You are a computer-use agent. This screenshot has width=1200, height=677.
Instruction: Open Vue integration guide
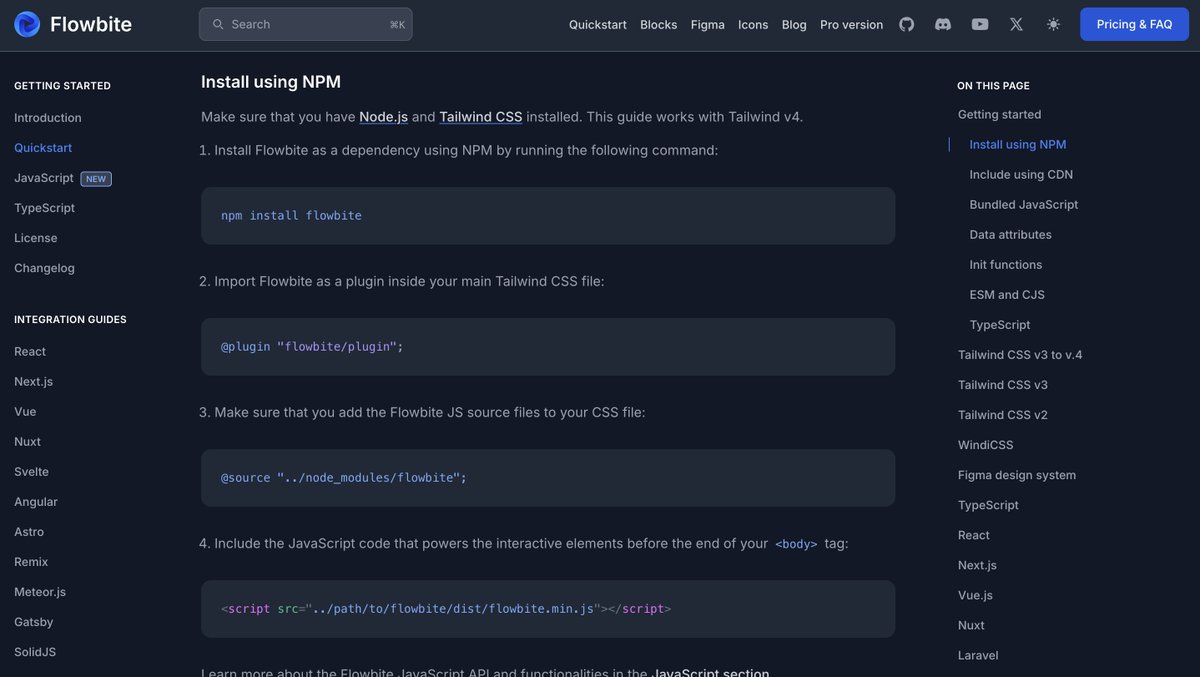25,412
